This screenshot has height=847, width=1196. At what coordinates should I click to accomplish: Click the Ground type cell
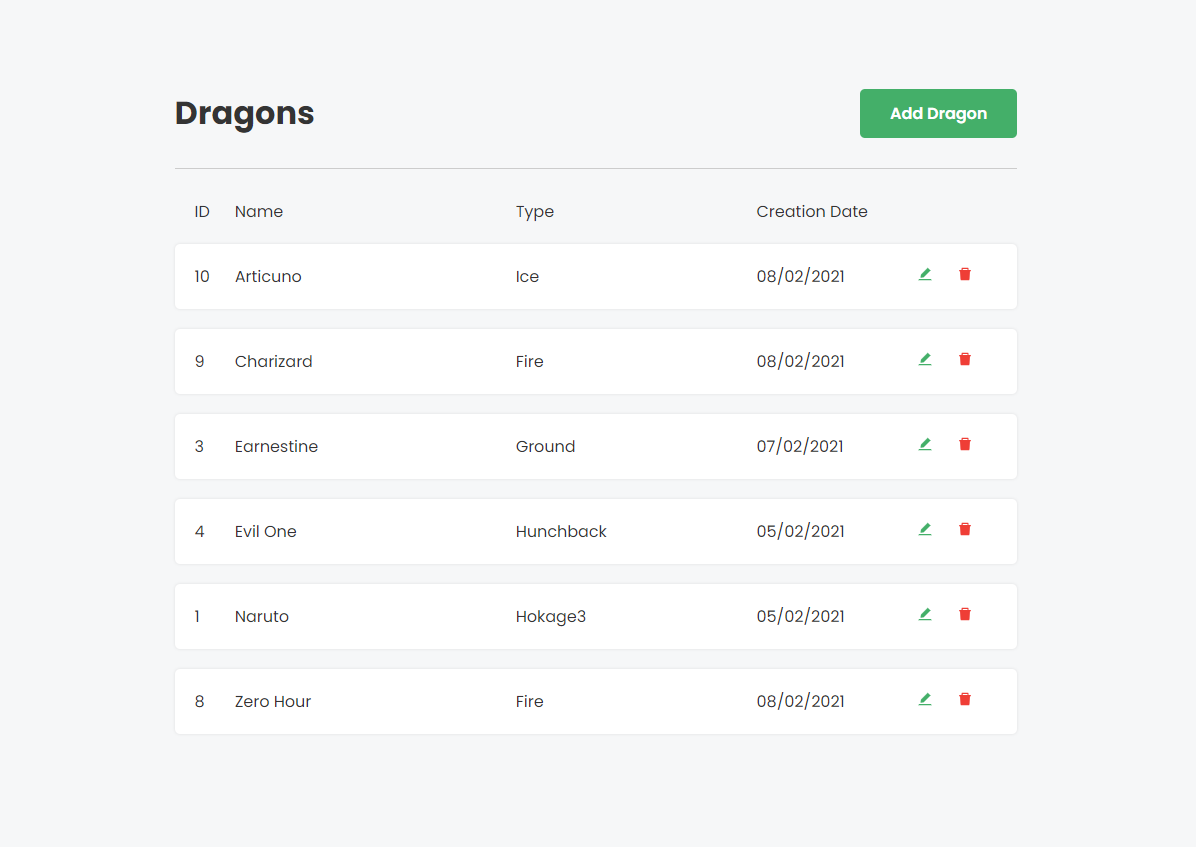pyautogui.click(x=545, y=446)
